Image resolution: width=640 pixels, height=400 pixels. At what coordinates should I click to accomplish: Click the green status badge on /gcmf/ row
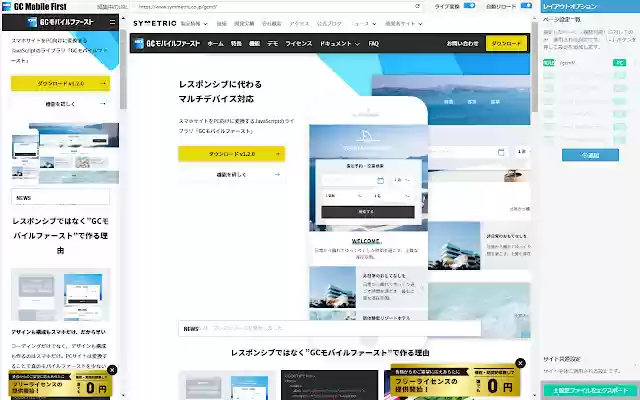point(549,63)
